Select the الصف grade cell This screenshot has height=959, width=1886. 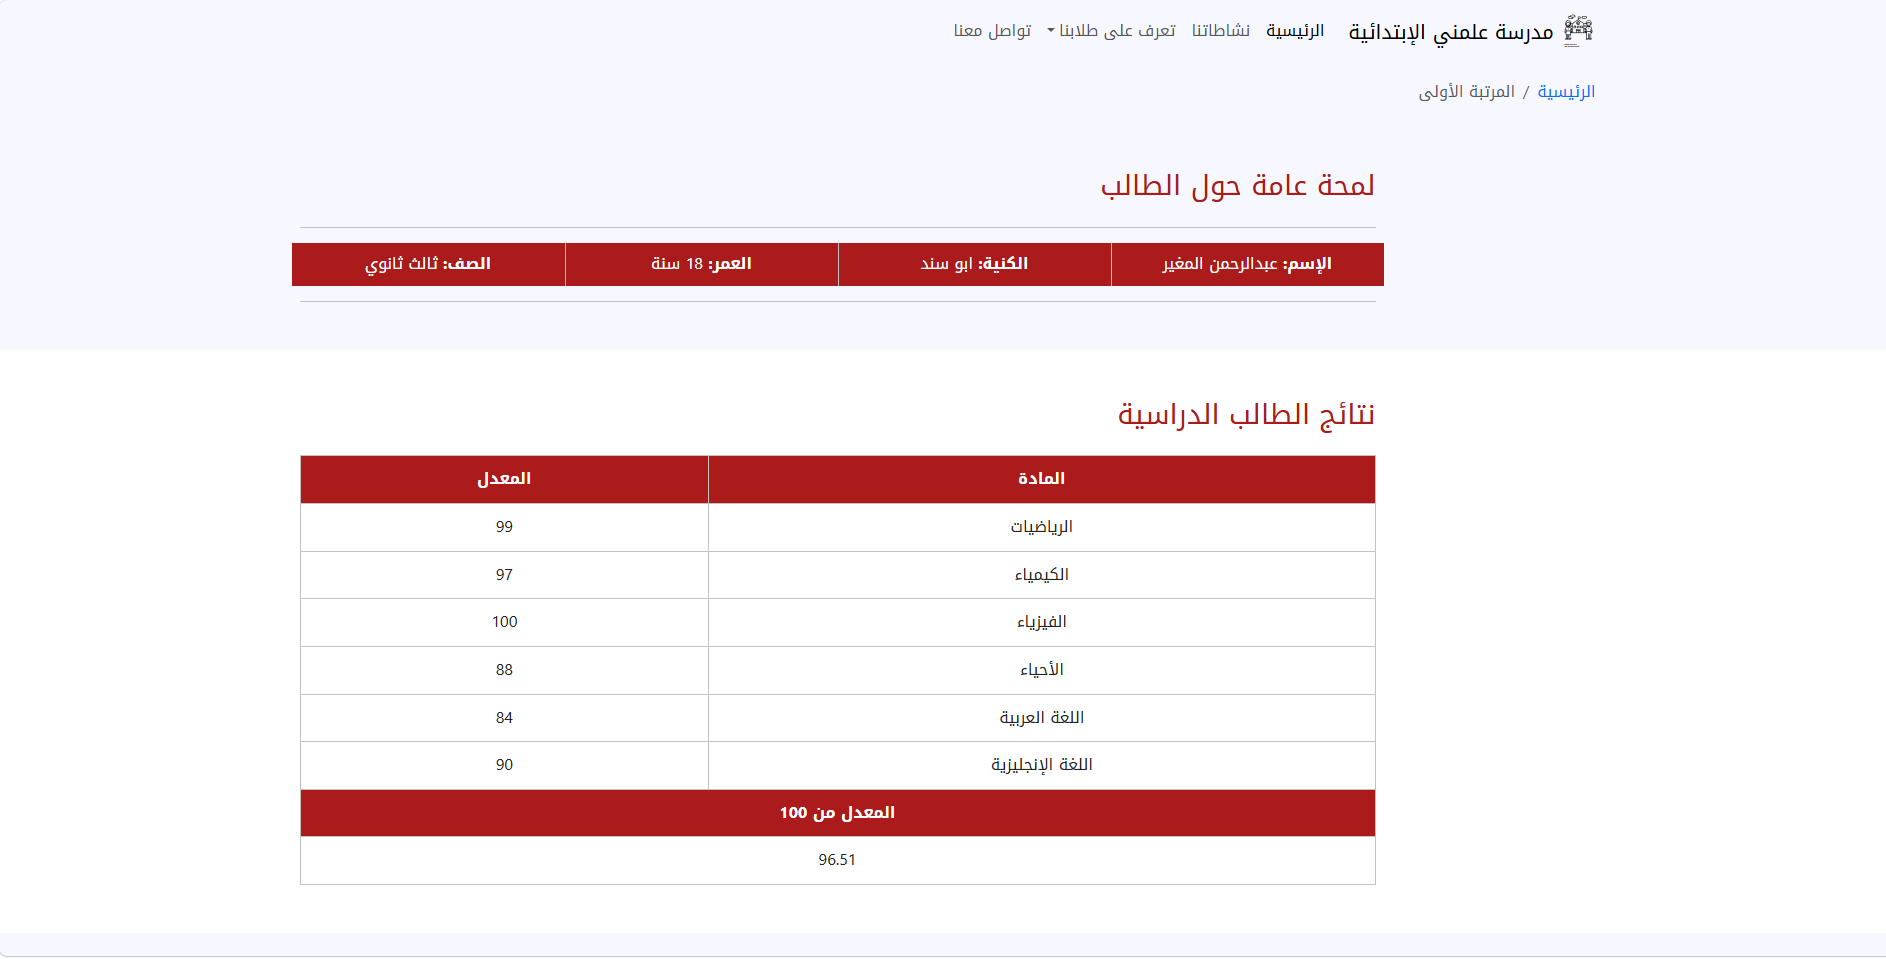tap(428, 264)
